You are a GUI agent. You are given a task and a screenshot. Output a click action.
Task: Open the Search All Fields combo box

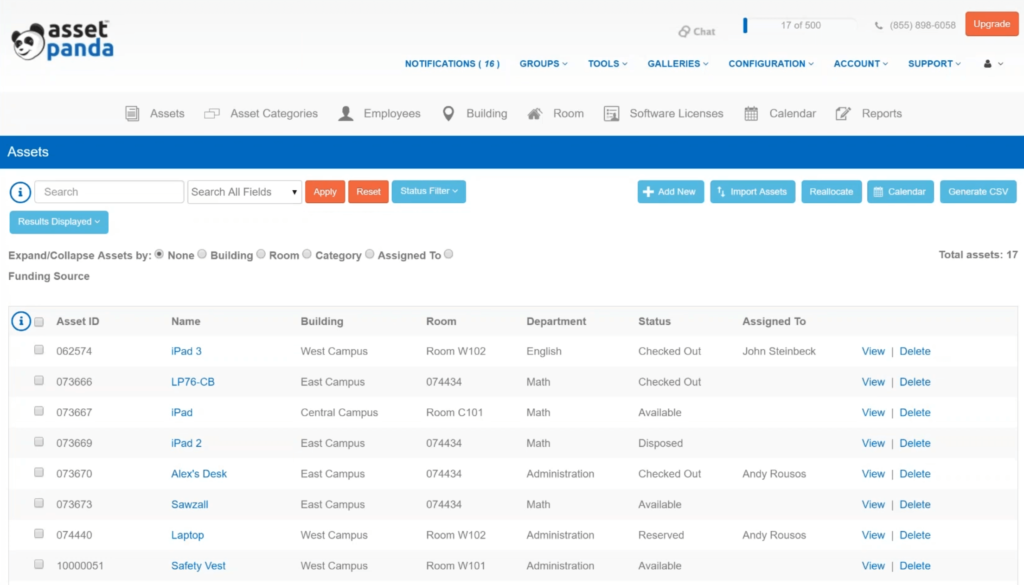click(x=245, y=192)
